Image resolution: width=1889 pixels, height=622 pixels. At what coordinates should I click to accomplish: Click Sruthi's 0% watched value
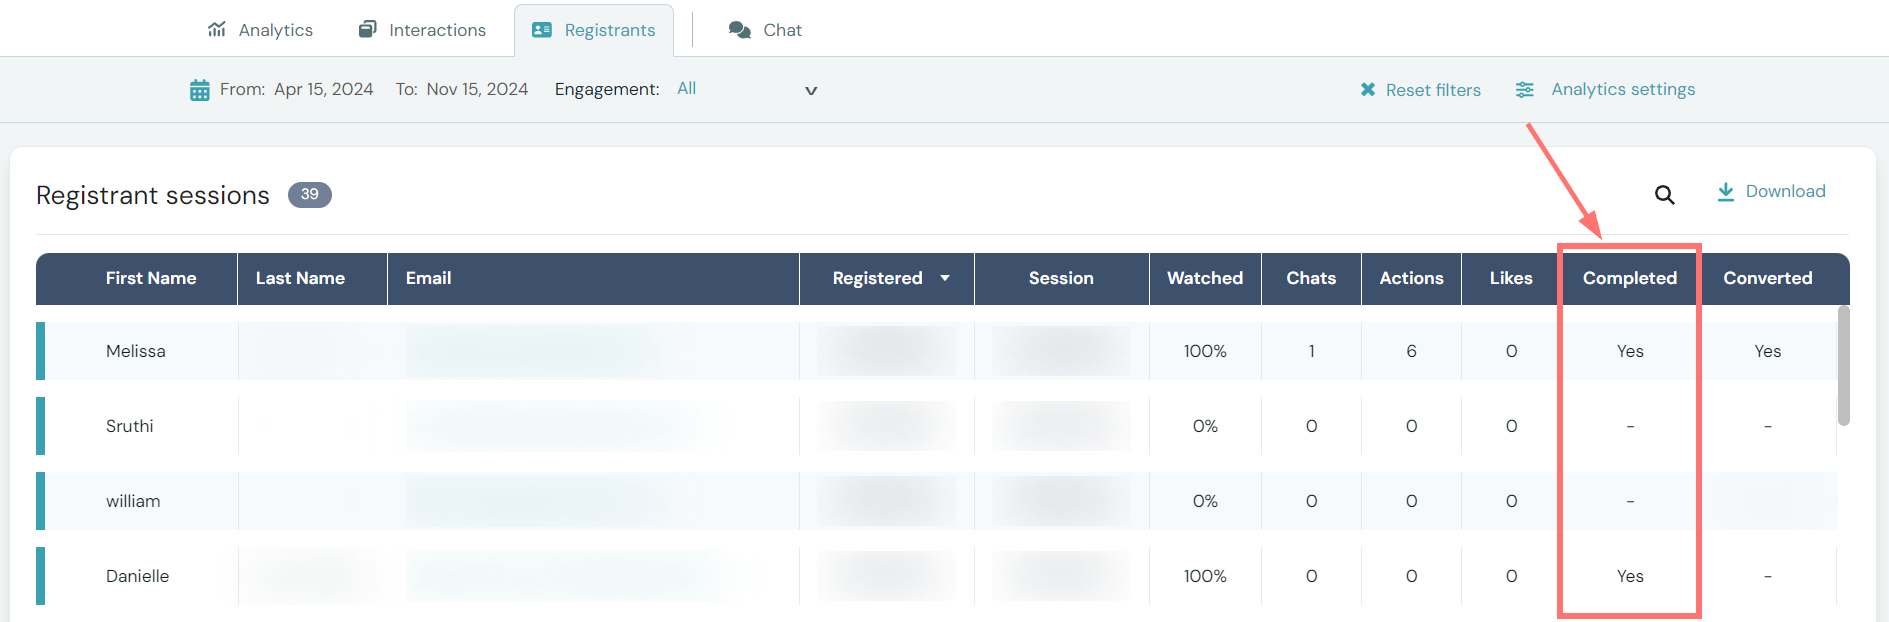(1205, 426)
